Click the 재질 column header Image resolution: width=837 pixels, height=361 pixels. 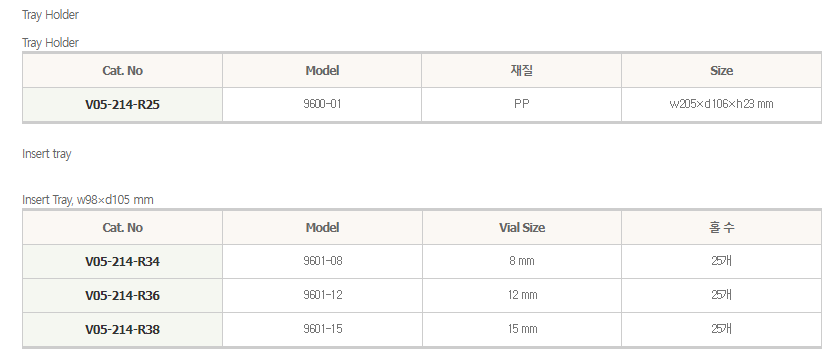[x=522, y=70]
